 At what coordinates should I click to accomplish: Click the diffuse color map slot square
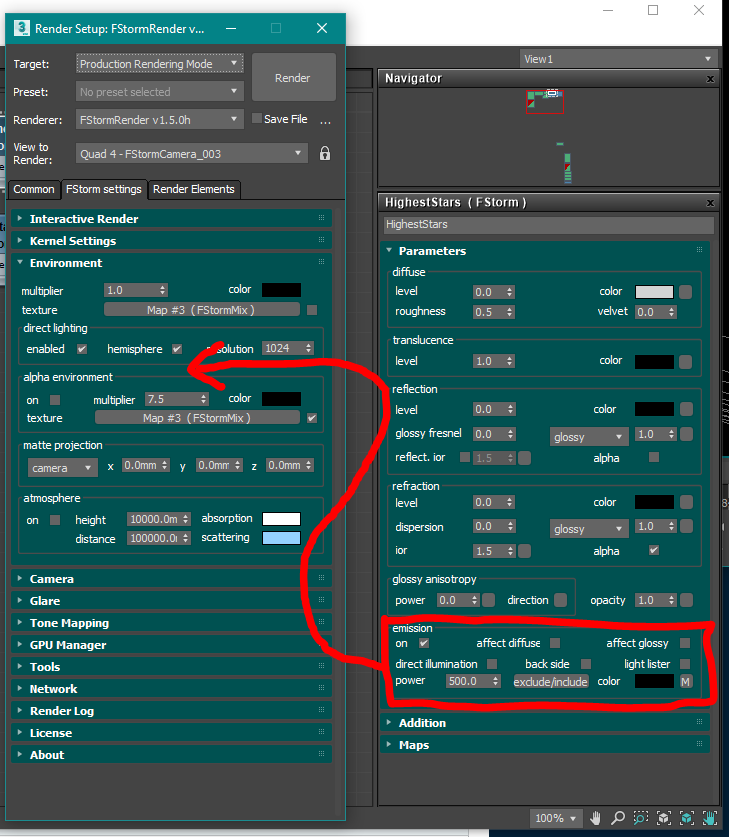point(686,292)
